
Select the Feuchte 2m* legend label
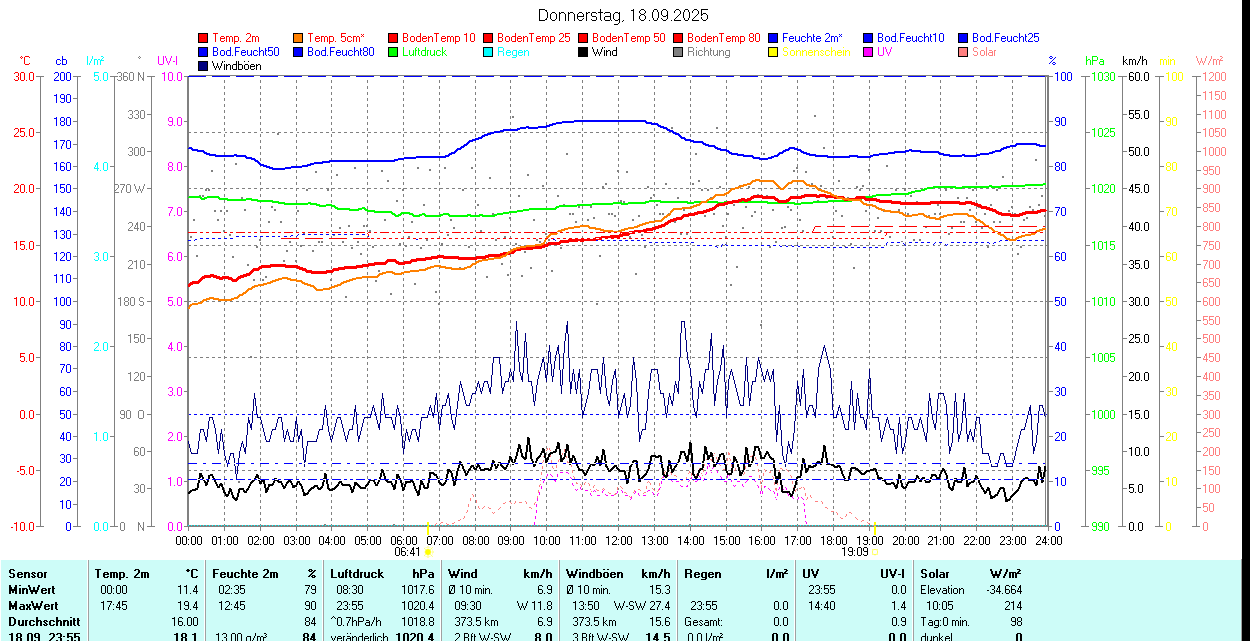point(812,38)
